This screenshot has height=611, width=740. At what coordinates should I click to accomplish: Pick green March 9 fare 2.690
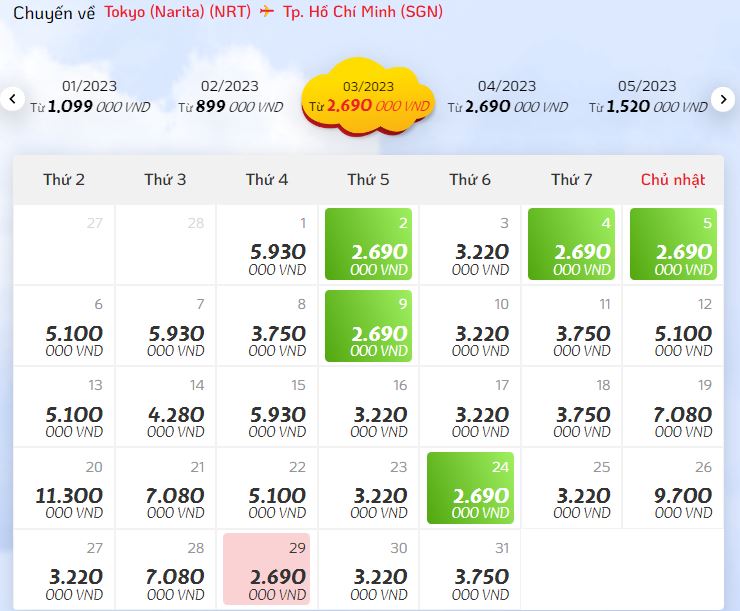click(x=368, y=326)
